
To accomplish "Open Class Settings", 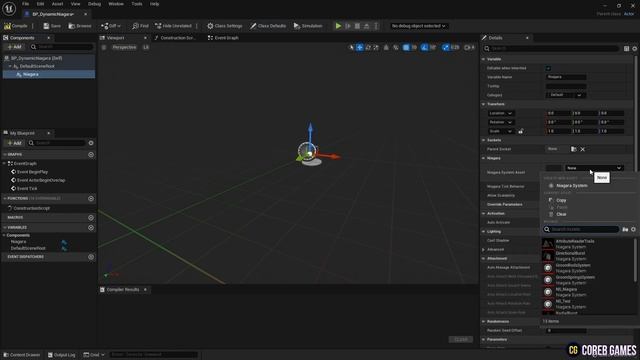I will point(224,26).
